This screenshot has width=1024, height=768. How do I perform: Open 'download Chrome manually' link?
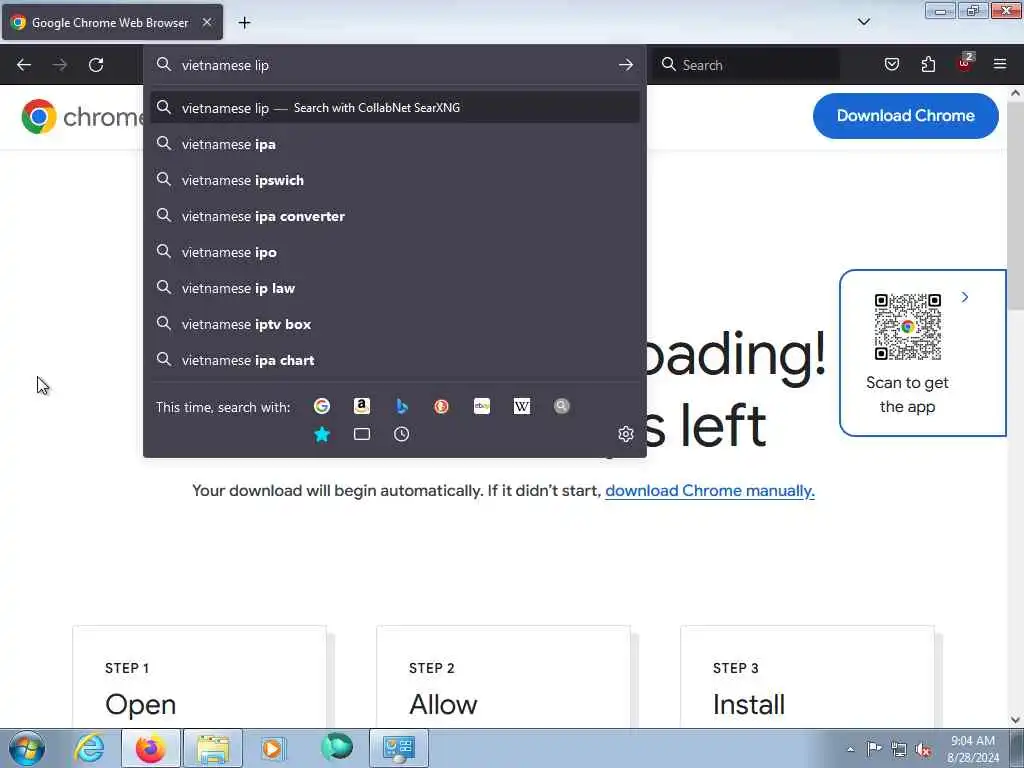tap(710, 490)
